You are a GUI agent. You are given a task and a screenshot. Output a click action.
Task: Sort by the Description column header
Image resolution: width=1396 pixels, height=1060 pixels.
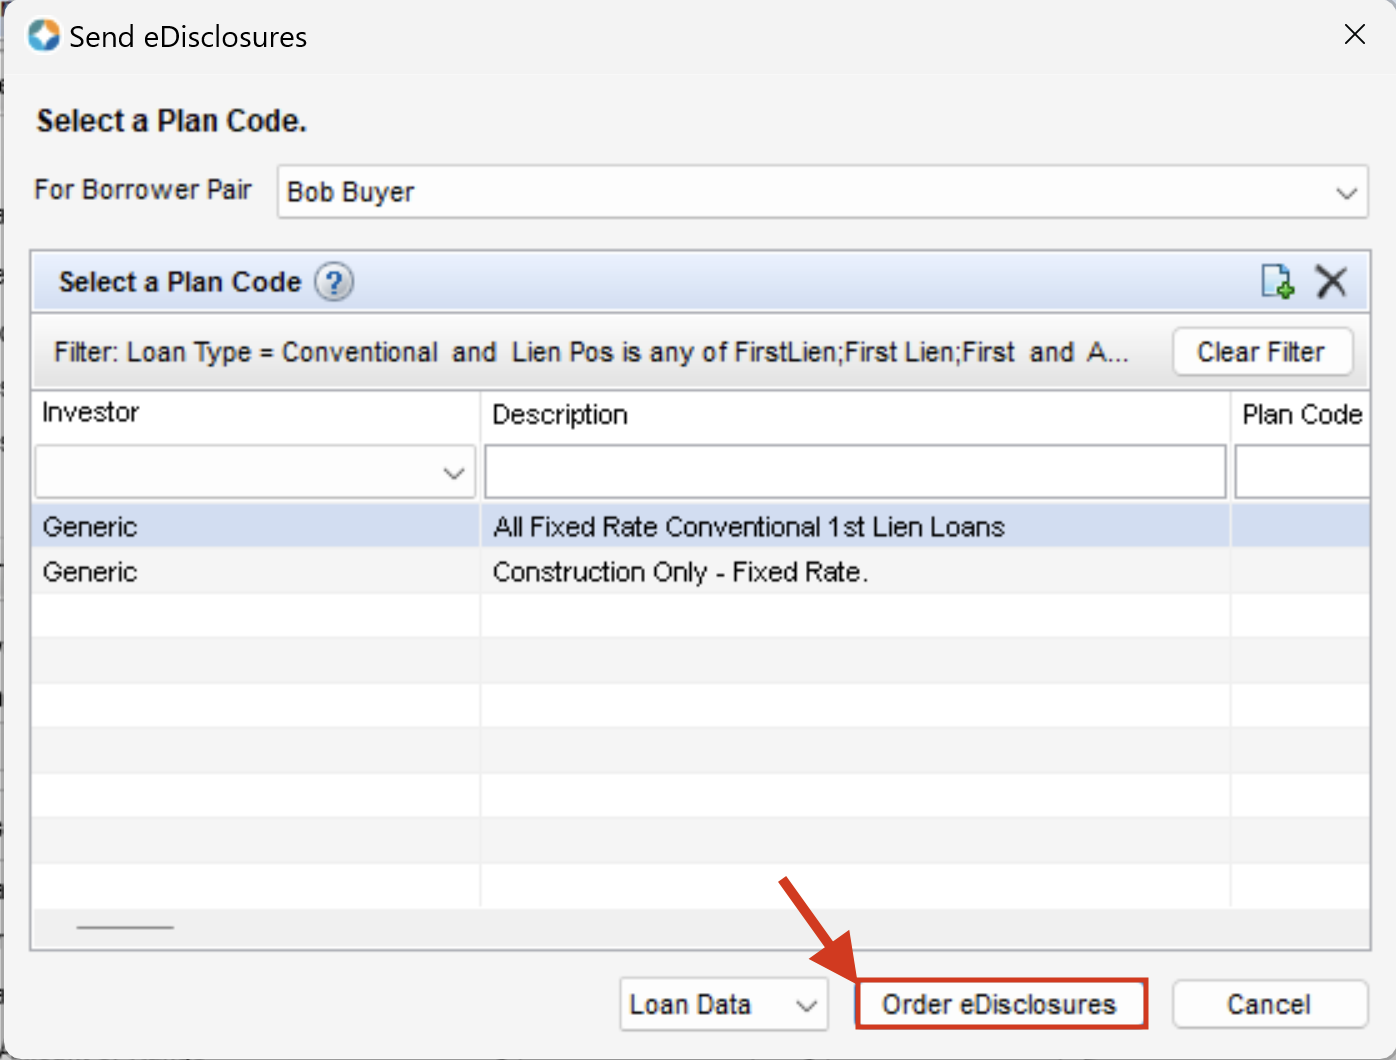pos(855,415)
